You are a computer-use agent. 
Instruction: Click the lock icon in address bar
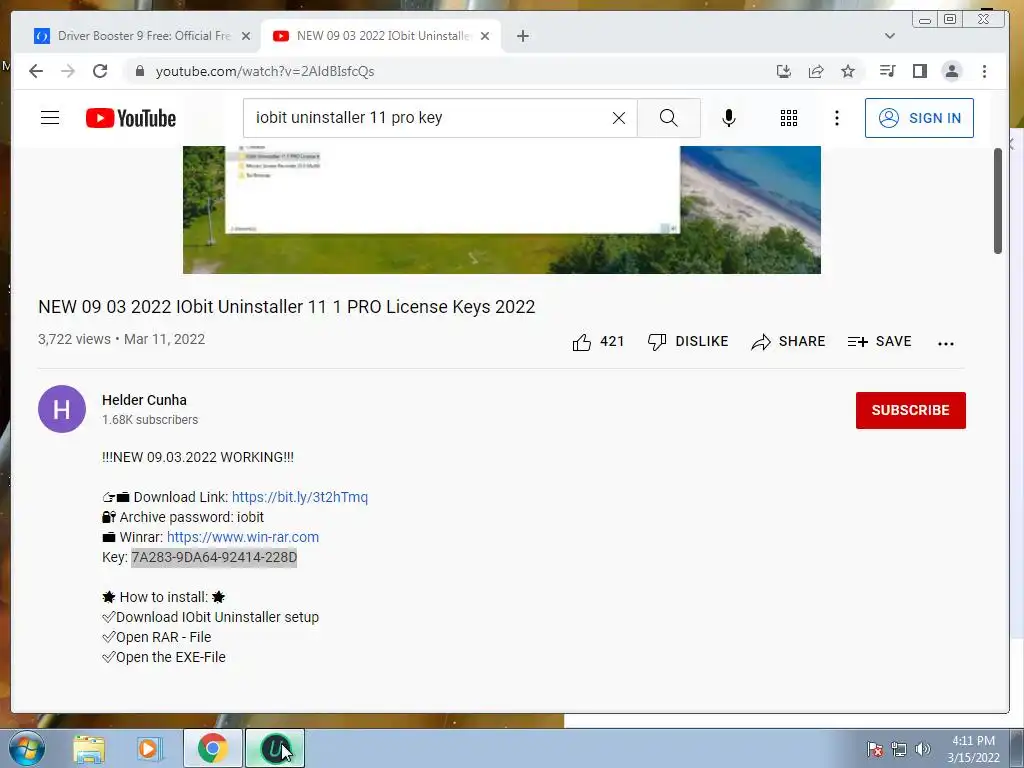click(139, 71)
